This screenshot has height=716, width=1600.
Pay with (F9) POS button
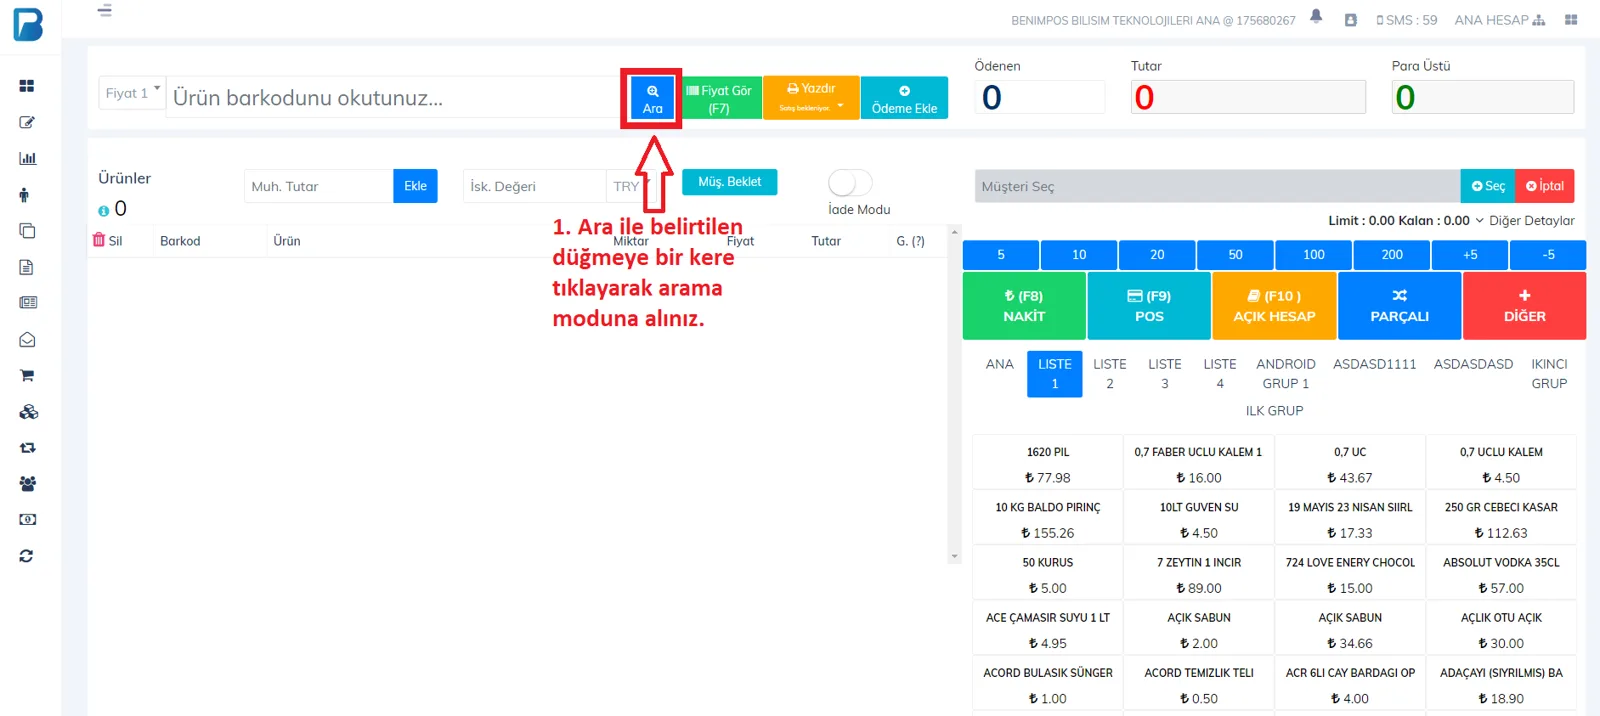pyautogui.click(x=1149, y=306)
